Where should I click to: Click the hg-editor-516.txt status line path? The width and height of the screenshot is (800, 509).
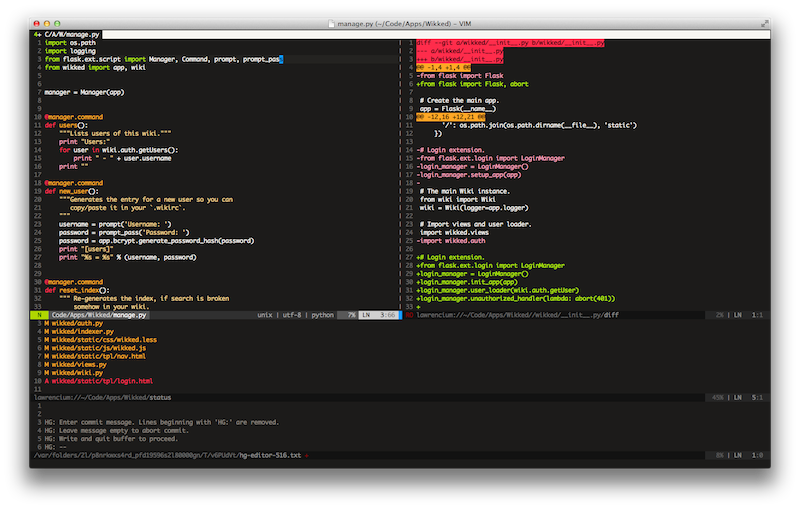(x=167, y=455)
